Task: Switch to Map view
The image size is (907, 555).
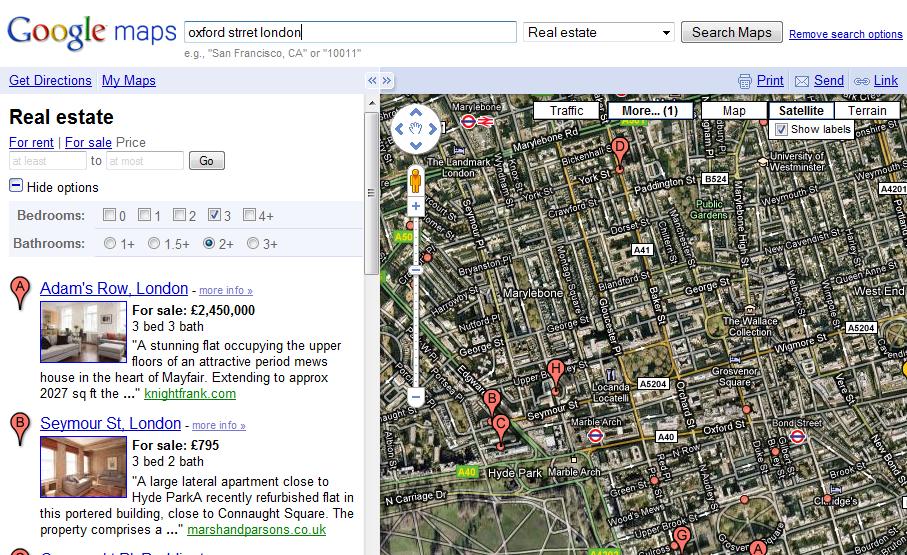Action: [734, 111]
